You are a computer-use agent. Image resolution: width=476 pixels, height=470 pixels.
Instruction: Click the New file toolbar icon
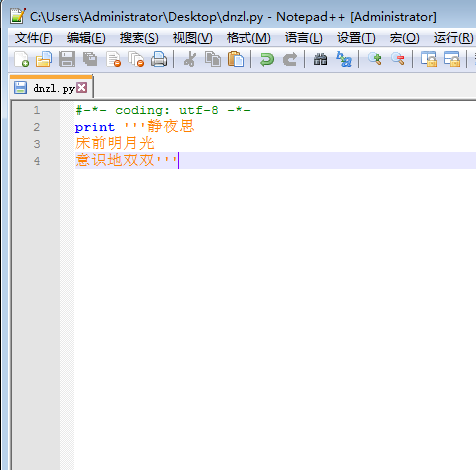(x=21, y=59)
